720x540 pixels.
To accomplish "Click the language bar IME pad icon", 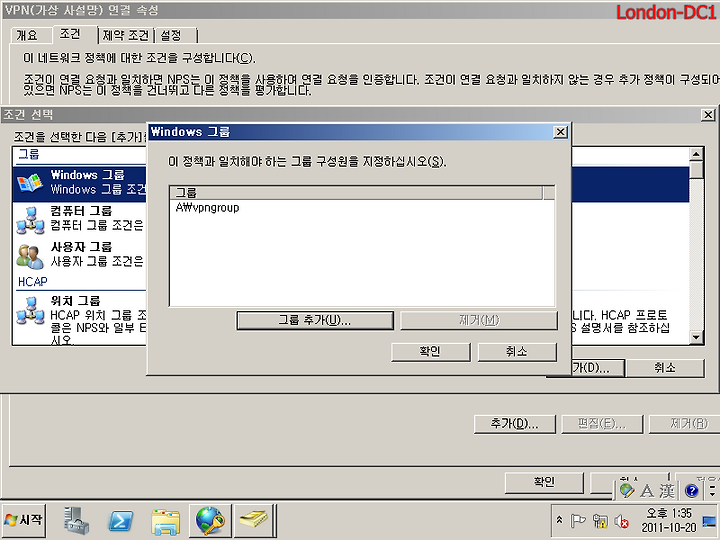I will (627, 491).
